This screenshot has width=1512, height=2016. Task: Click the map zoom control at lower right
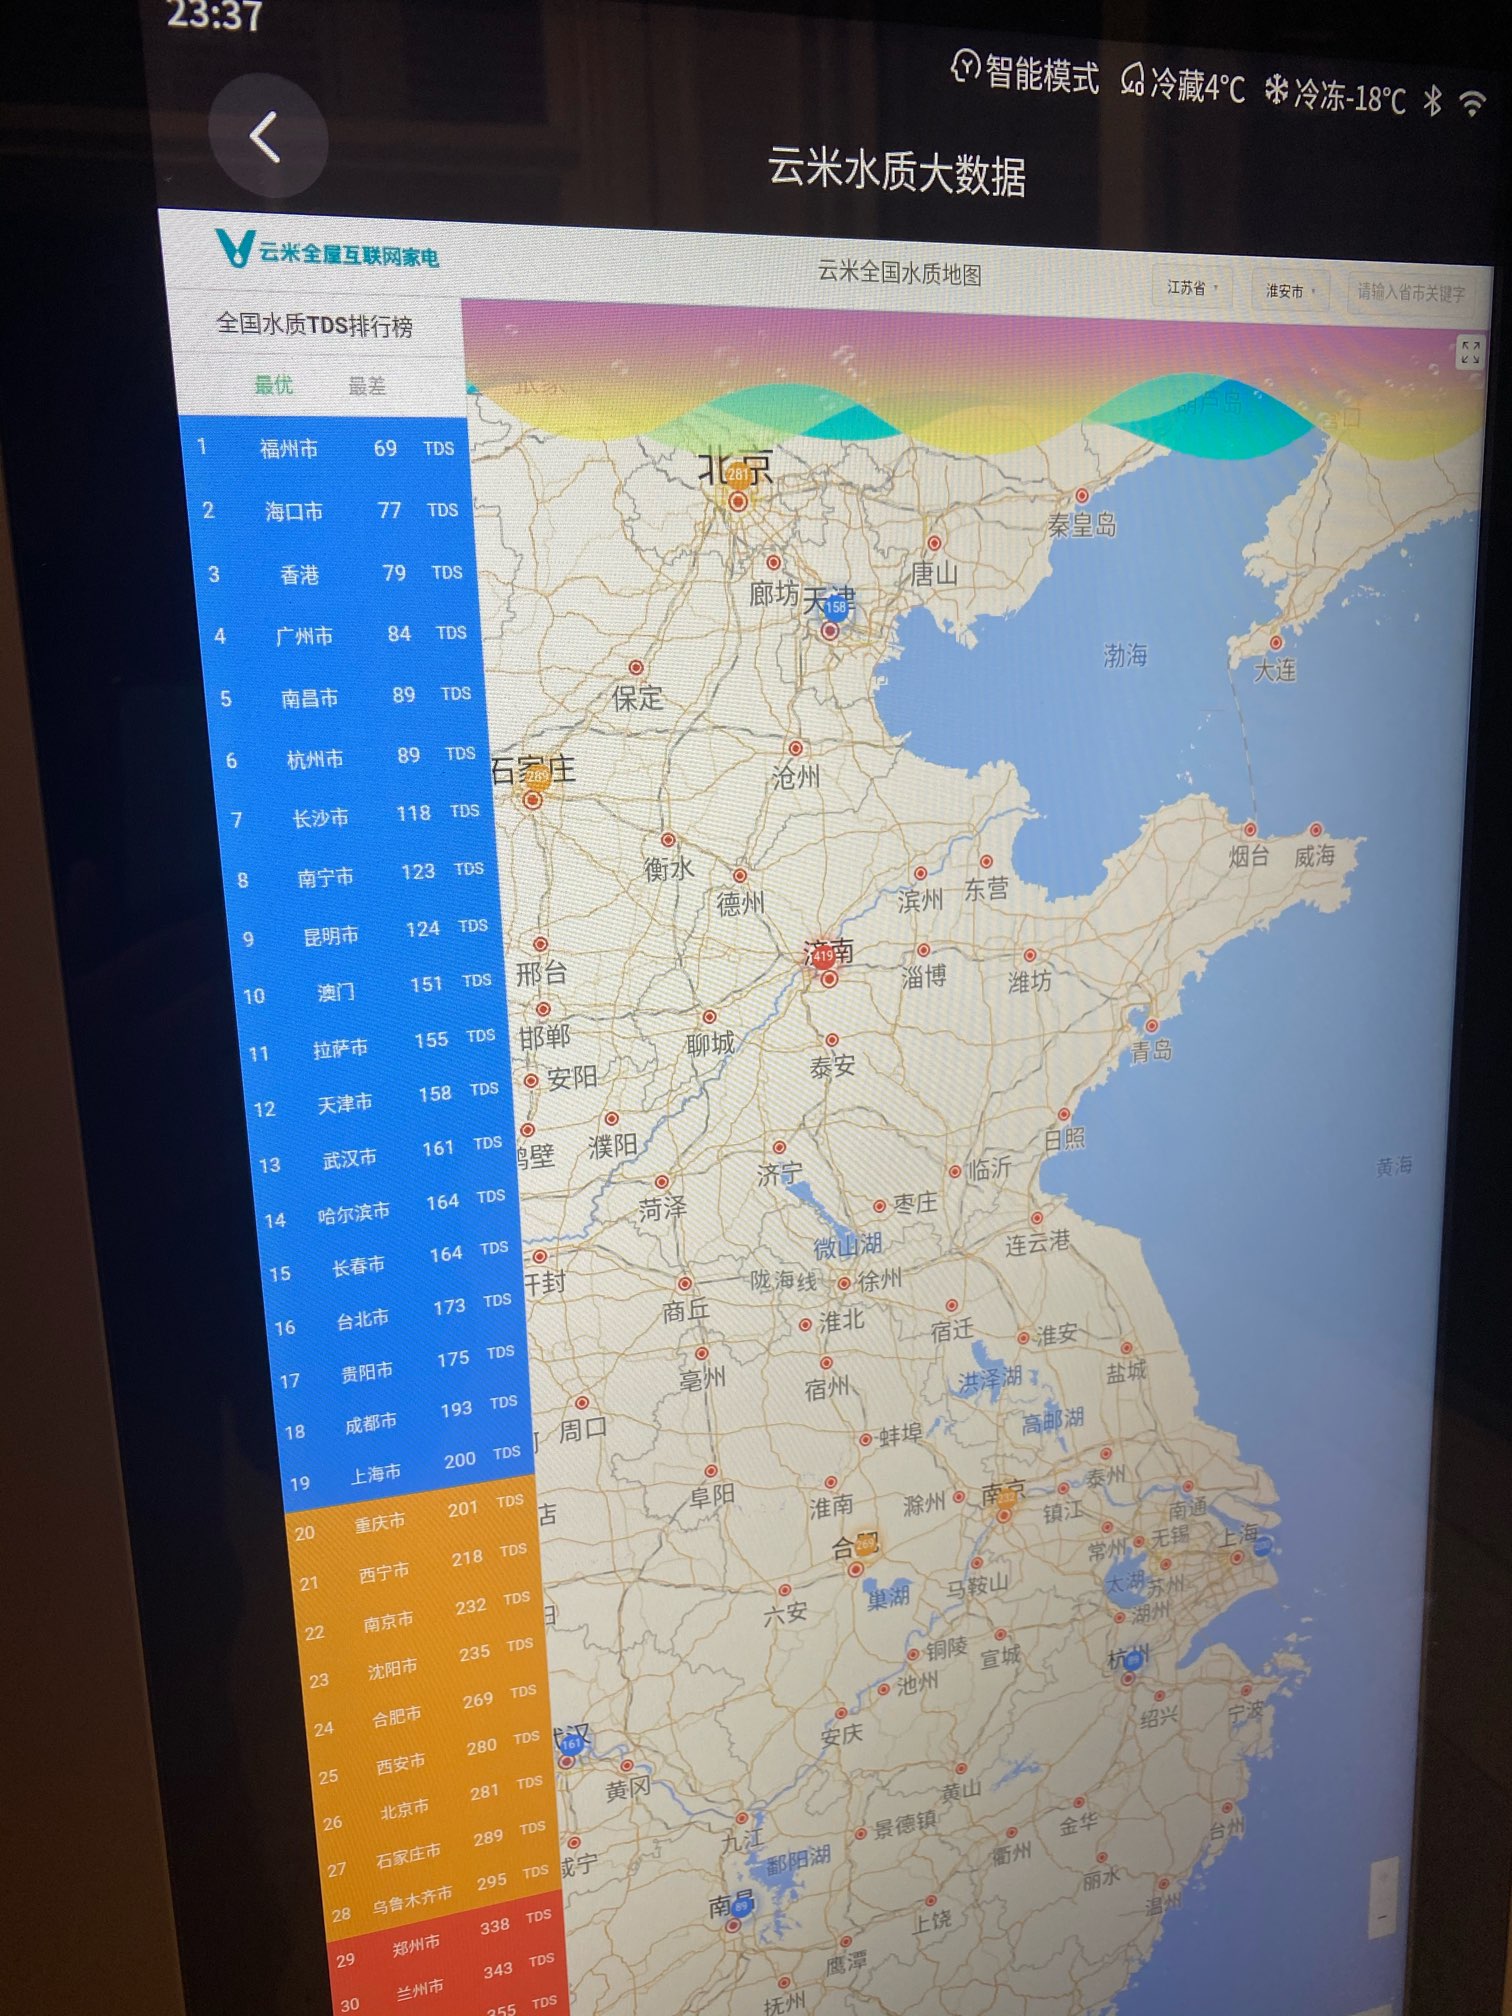pyautogui.click(x=1381, y=1896)
